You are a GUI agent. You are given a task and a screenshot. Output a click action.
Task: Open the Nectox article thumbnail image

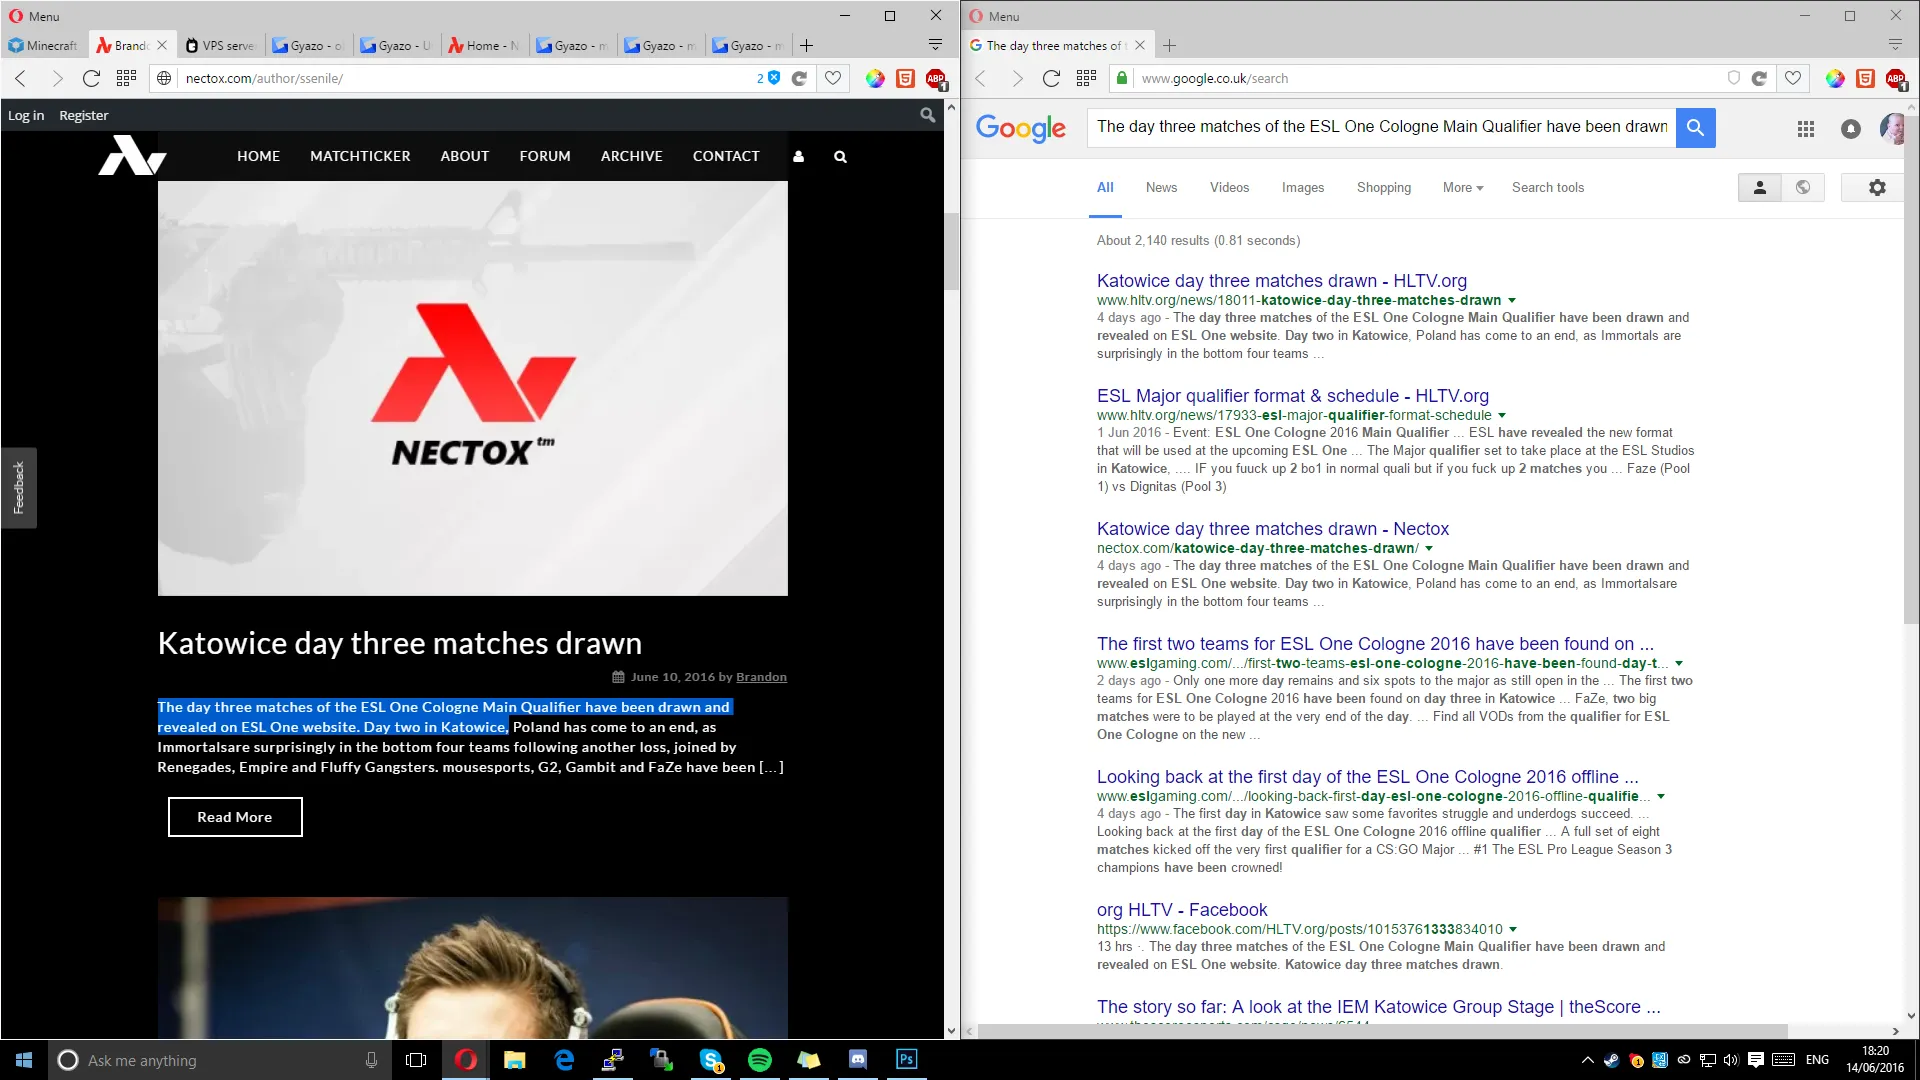pyautogui.click(x=473, y=388)
